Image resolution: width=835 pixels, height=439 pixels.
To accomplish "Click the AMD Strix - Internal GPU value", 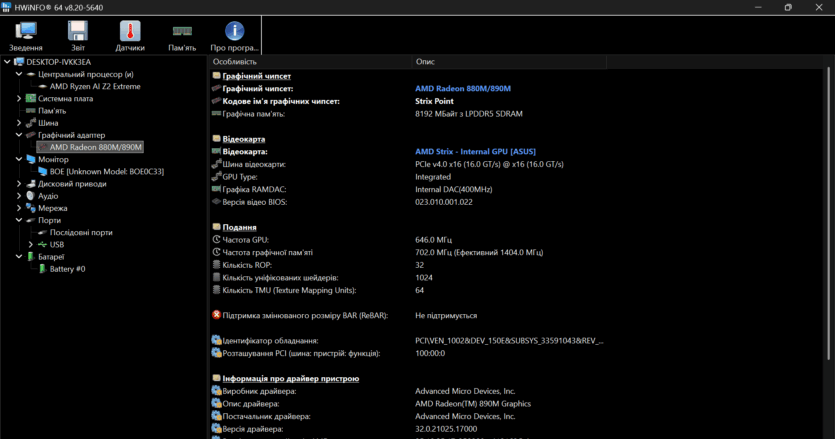I will [475, 151].
